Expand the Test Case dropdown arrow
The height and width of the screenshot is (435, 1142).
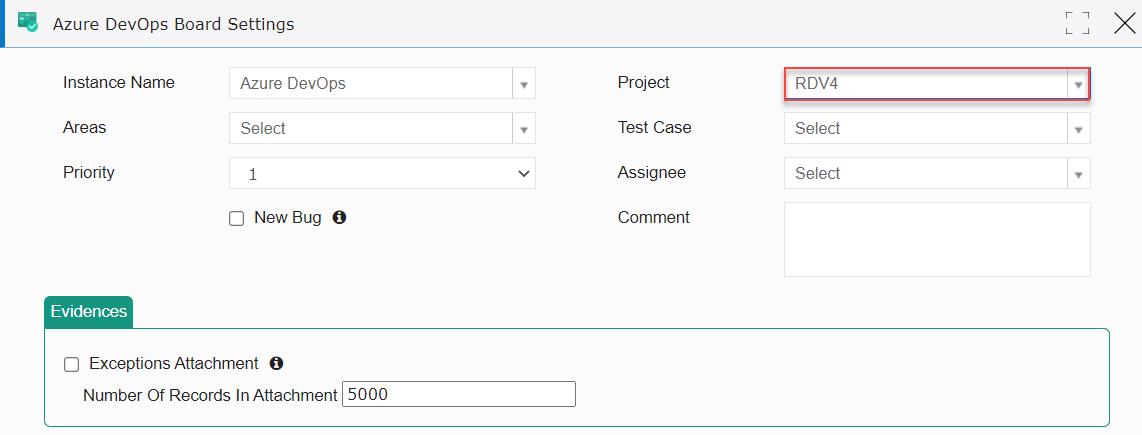1079,129
